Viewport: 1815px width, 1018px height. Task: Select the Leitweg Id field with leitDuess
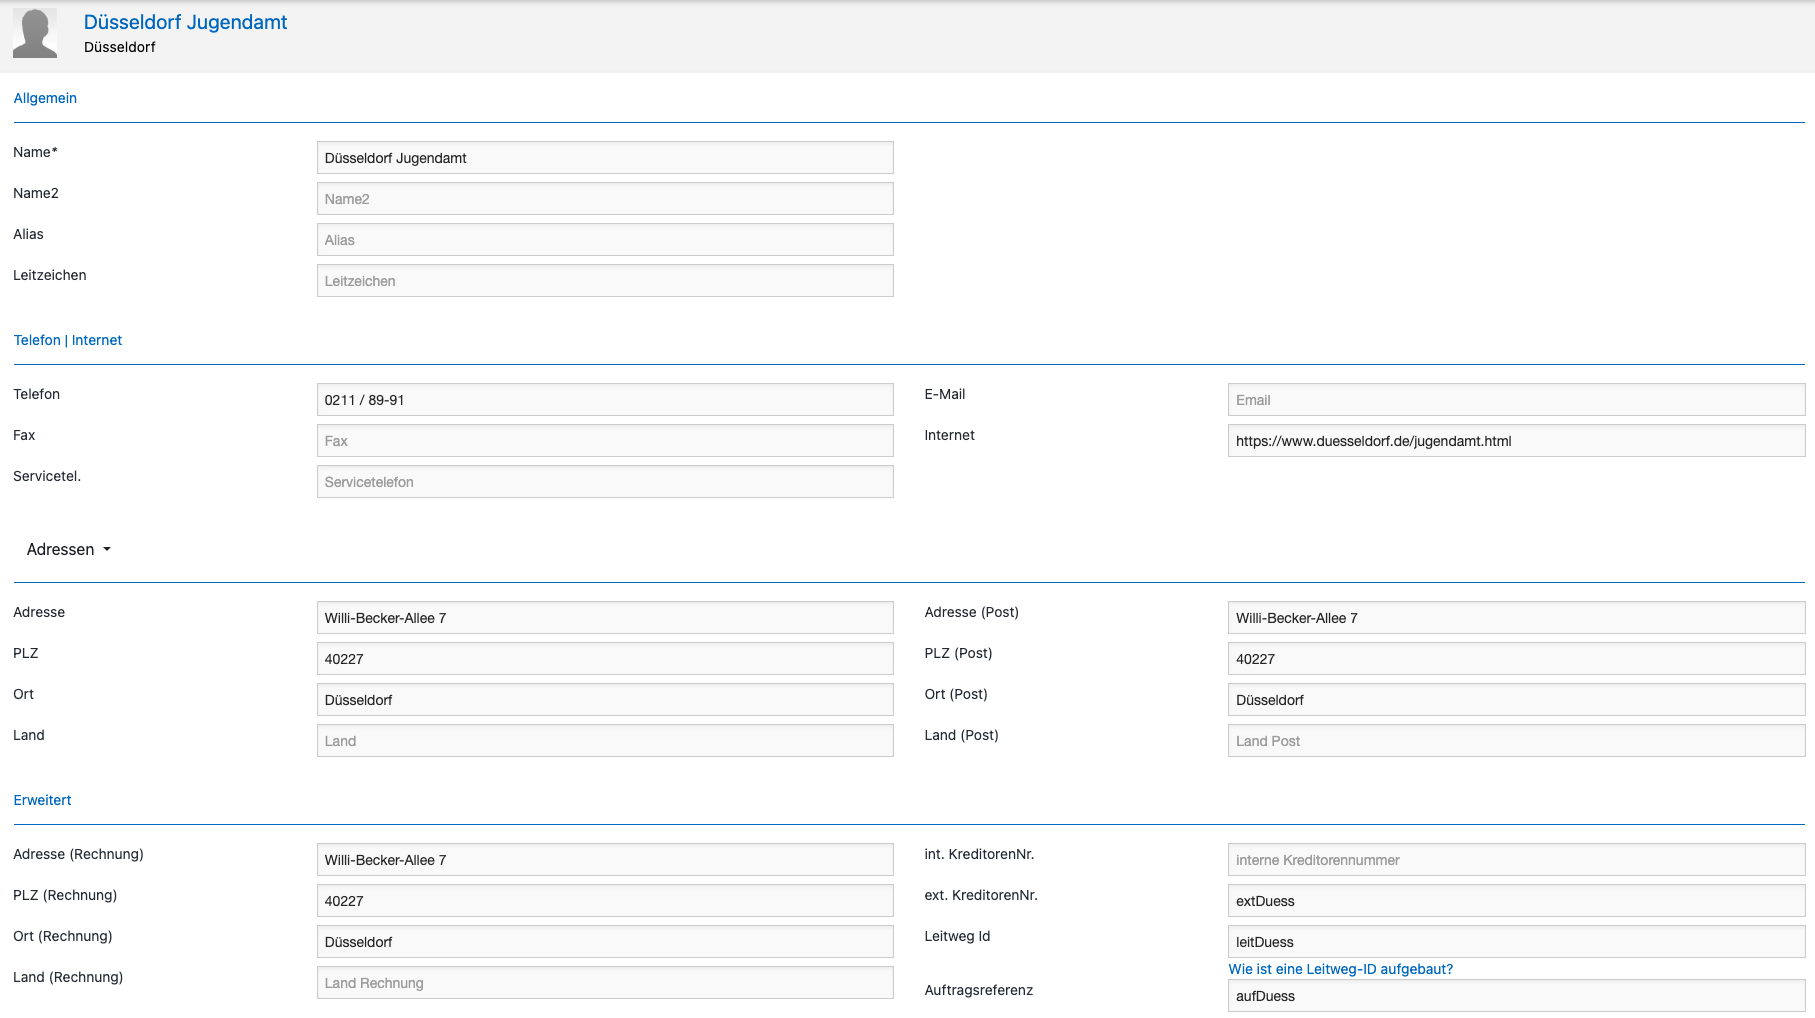pos(1515,942)
